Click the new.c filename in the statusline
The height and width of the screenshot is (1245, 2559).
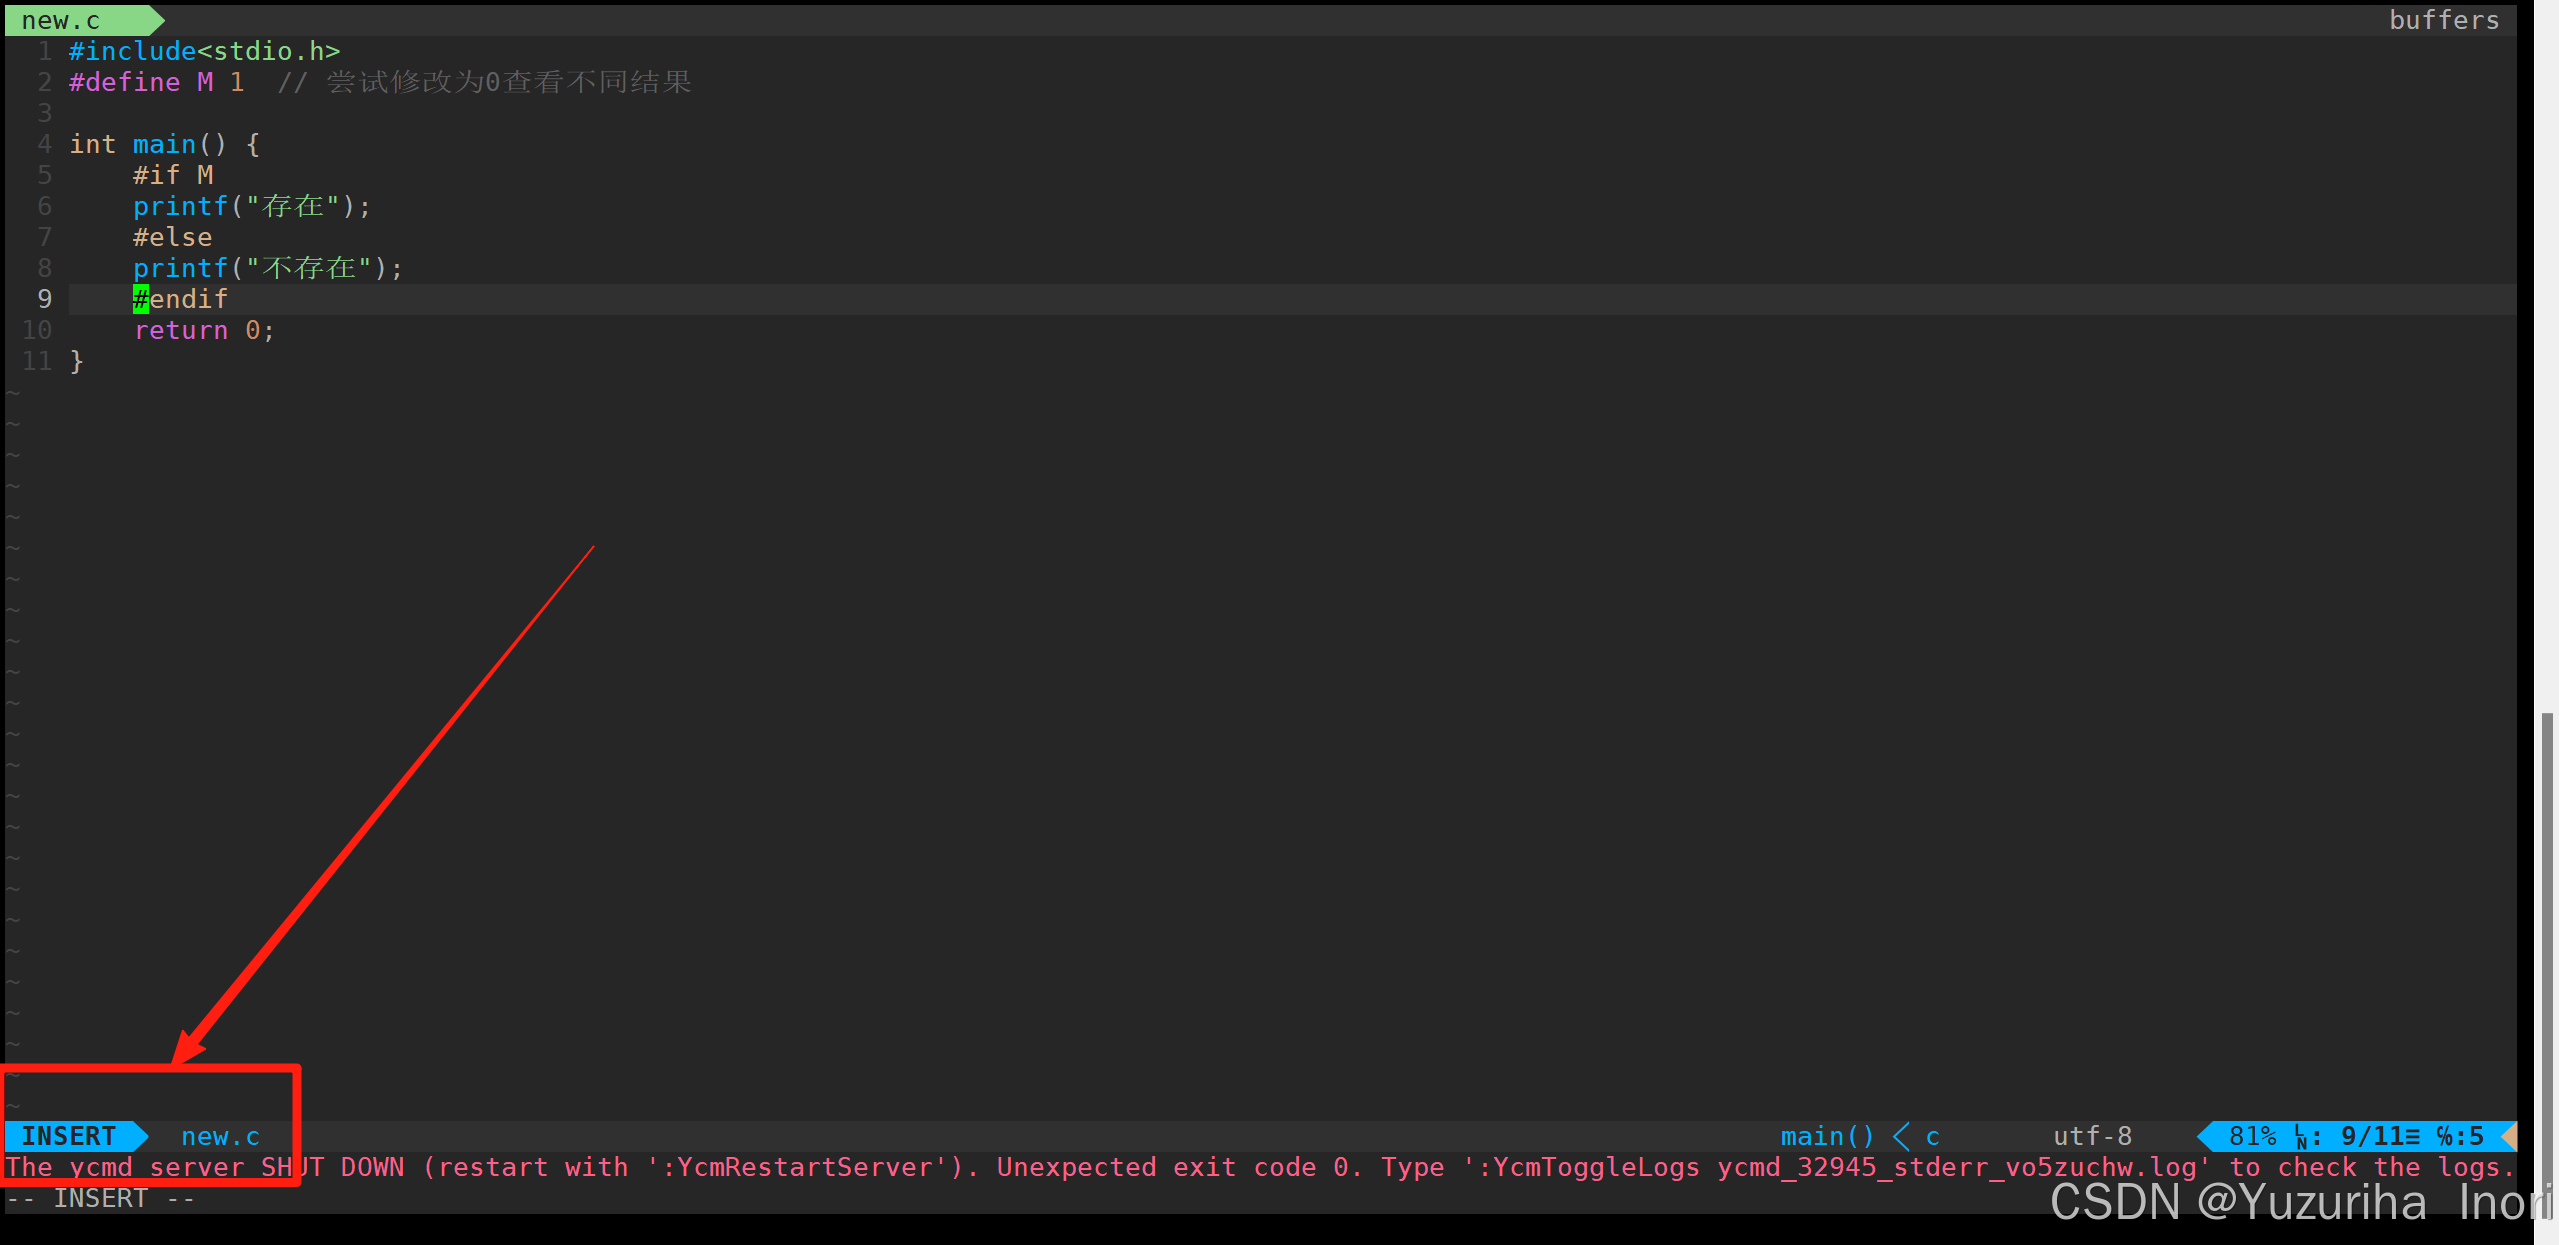tap(220, 1136)
